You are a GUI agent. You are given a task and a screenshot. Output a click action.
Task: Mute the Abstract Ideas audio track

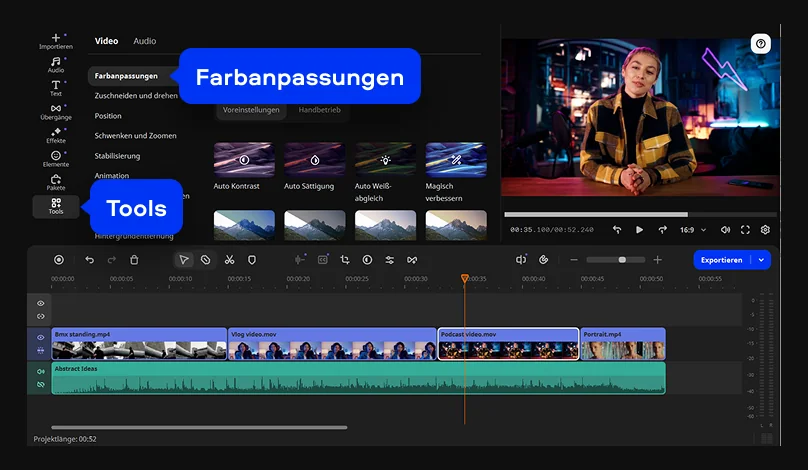tap(41, 371)
